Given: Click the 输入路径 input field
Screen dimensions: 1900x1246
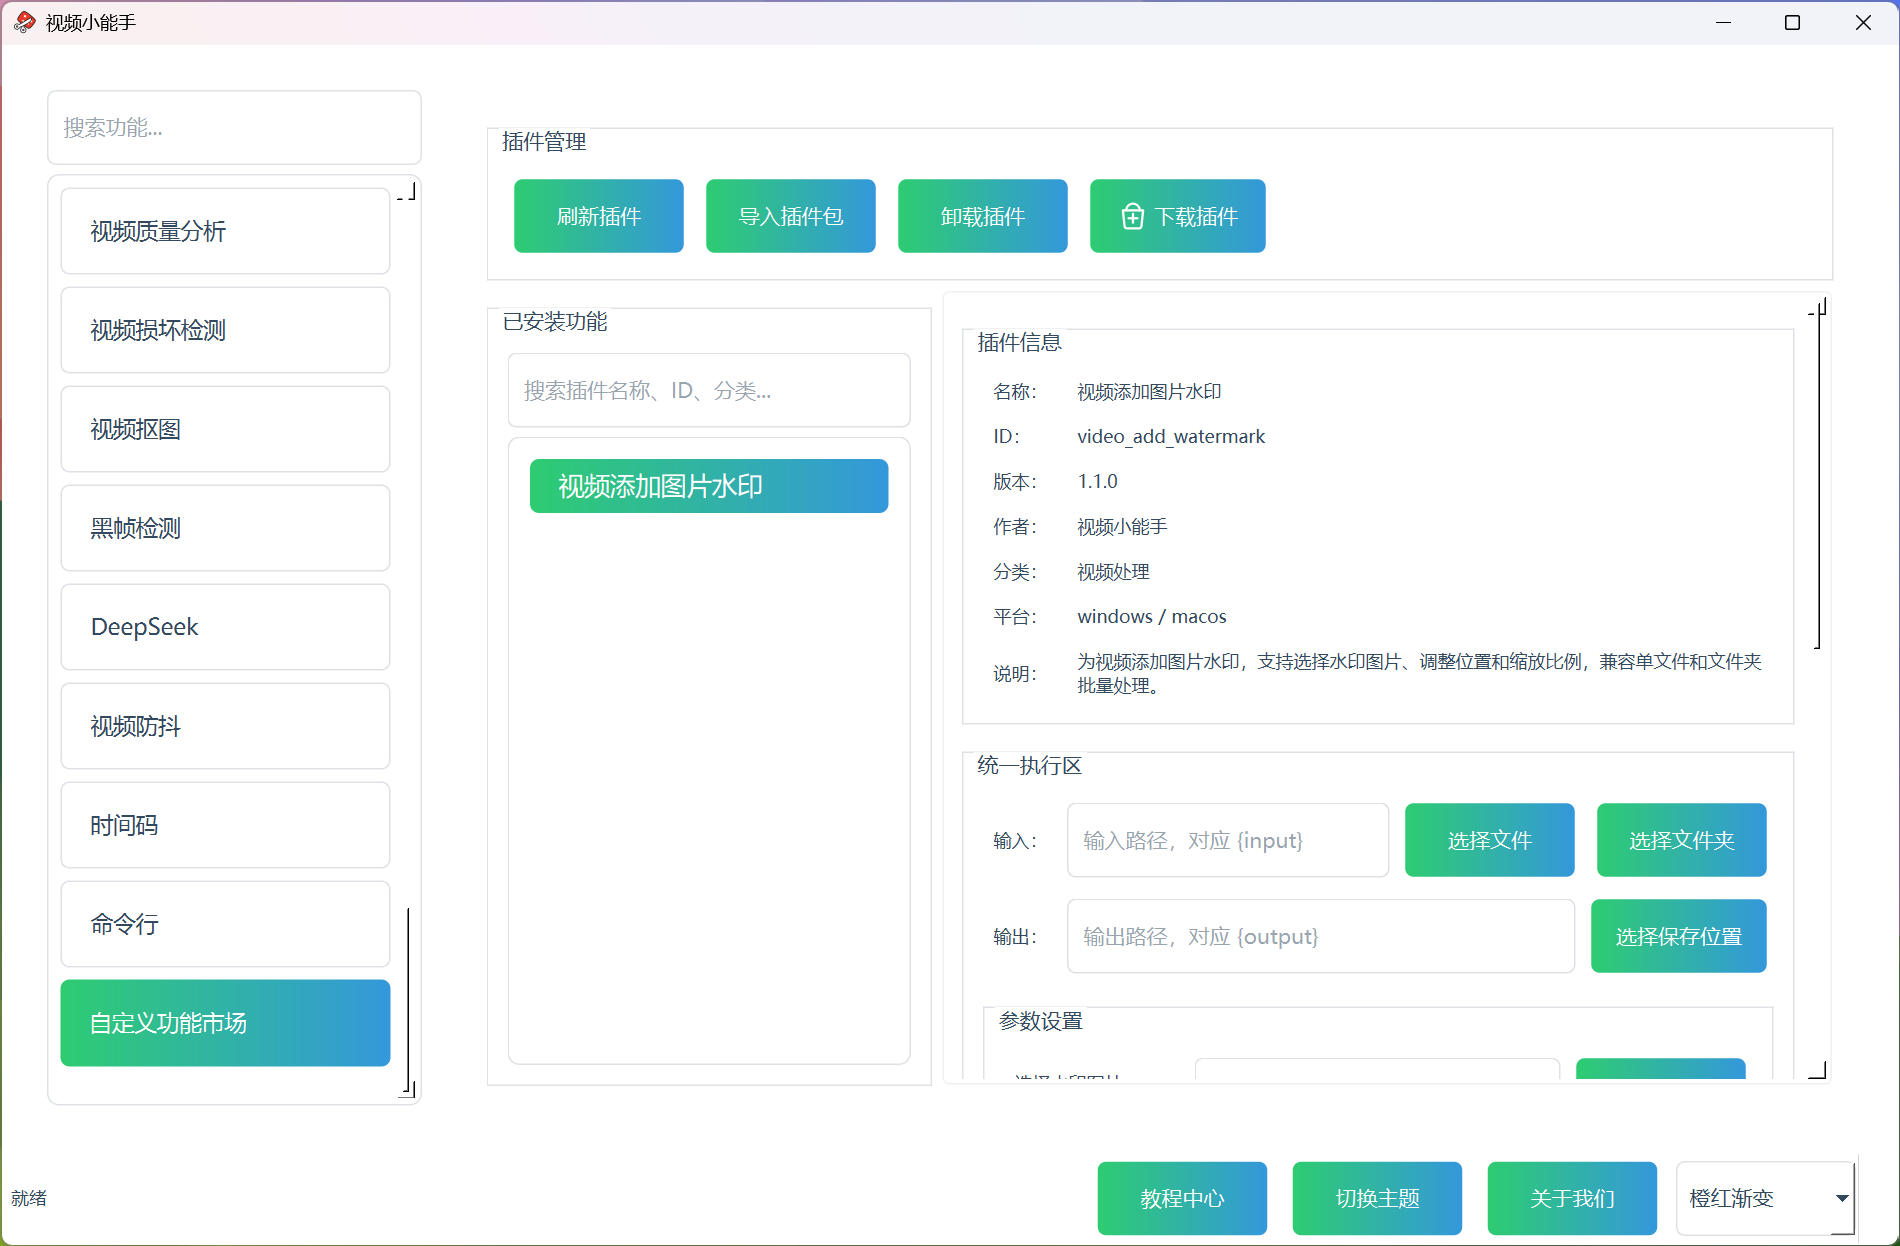Looking at the screenshot, I should (1228, 840).
